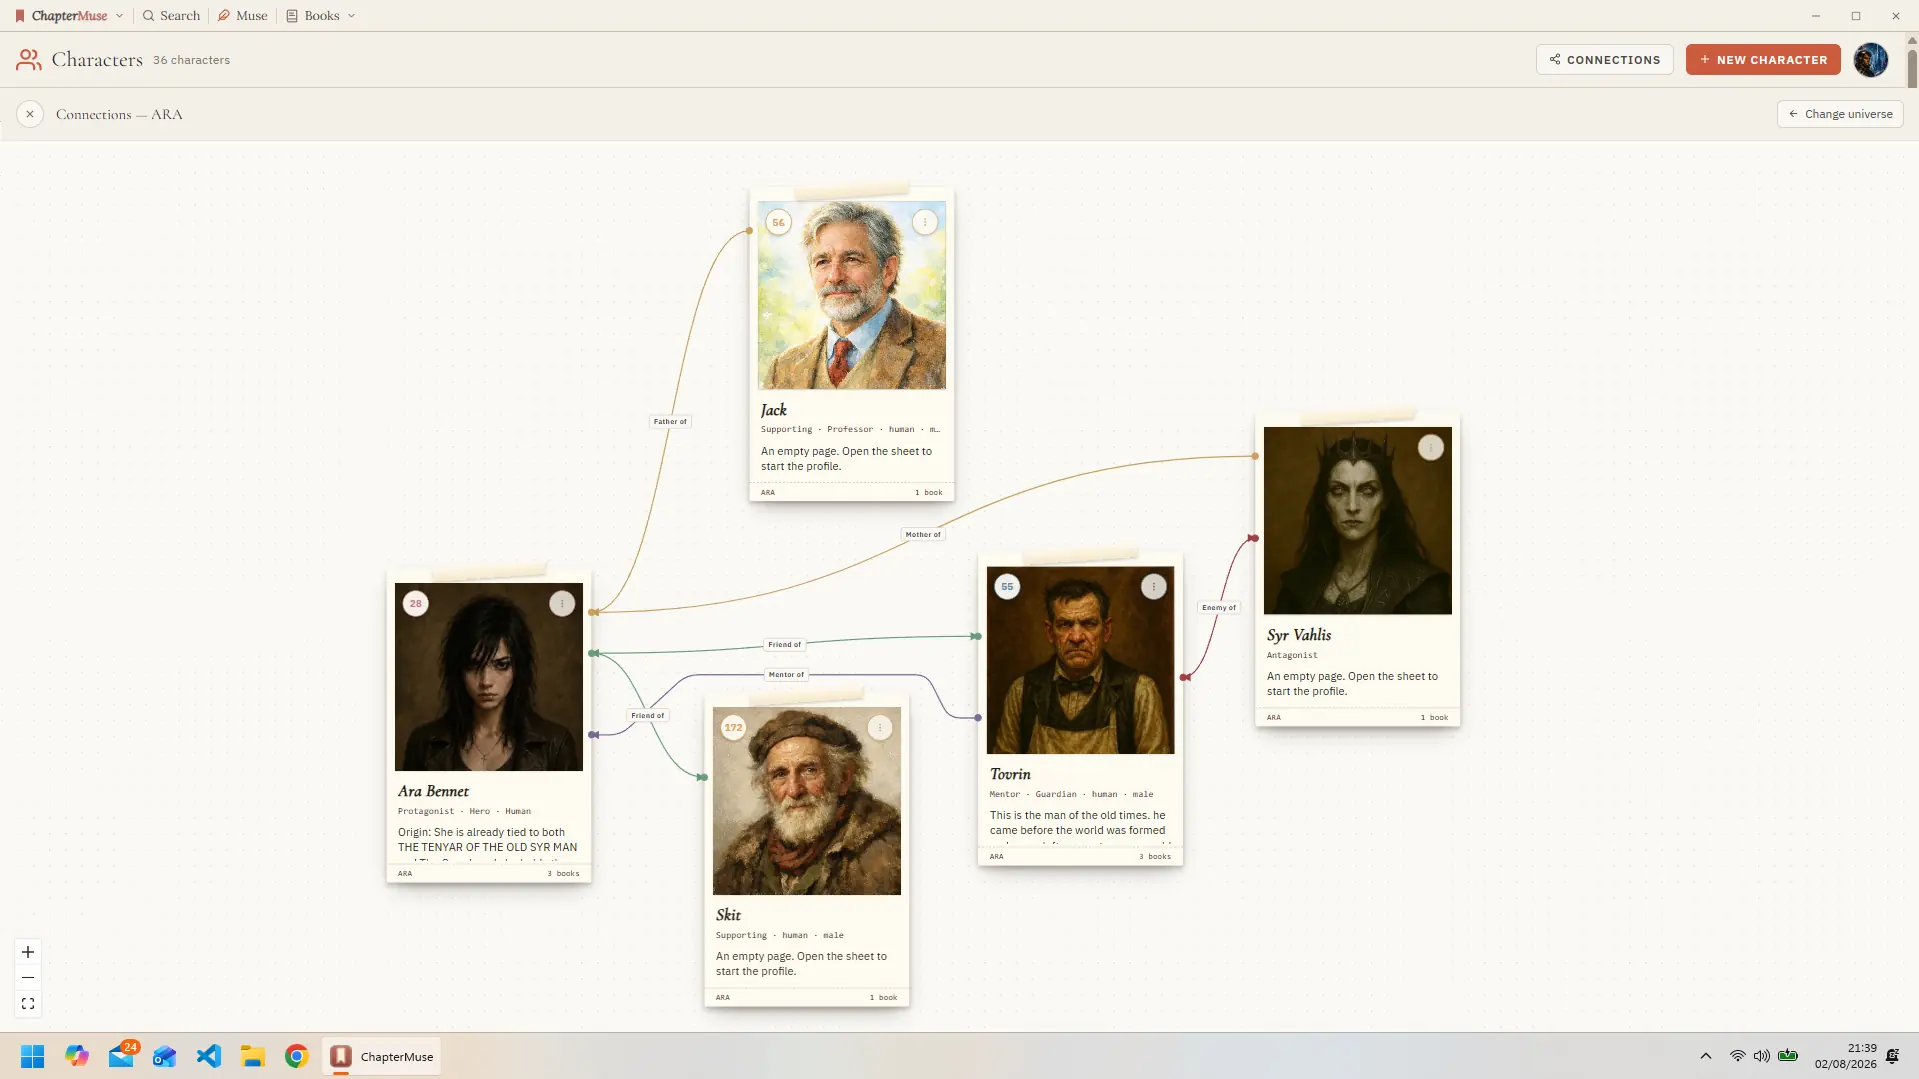
Task: Click the Connections button
Action: 1604,60
